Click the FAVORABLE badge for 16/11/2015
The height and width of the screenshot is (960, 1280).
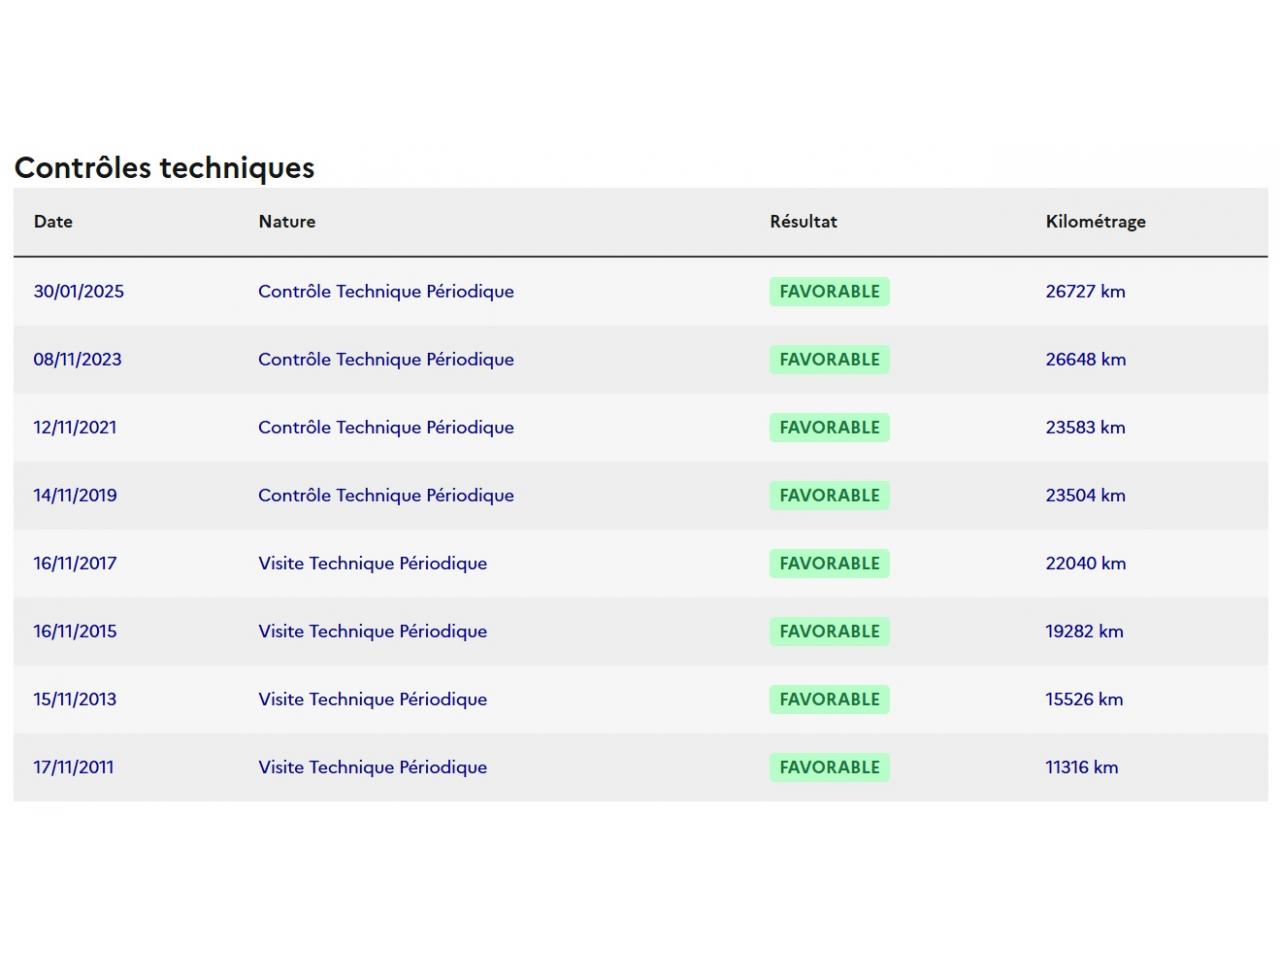(829, 631)
